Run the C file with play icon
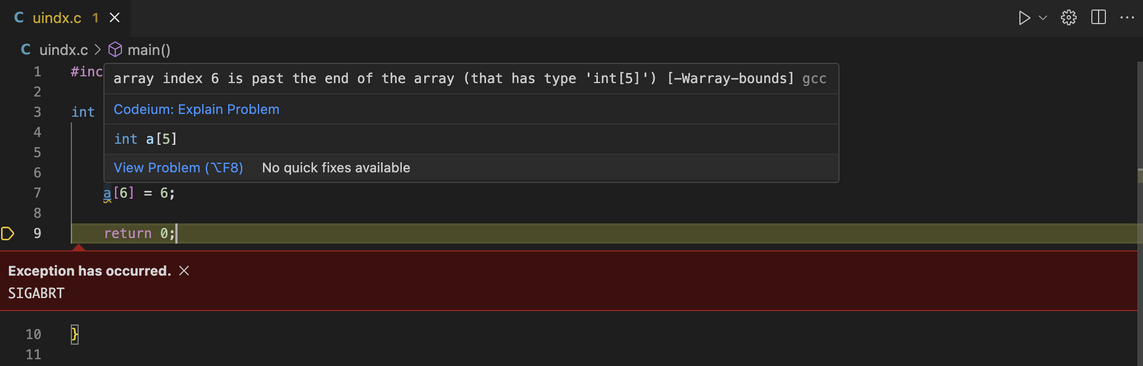This screenshot has width=1143, height=366. (x=1024, y=17)
